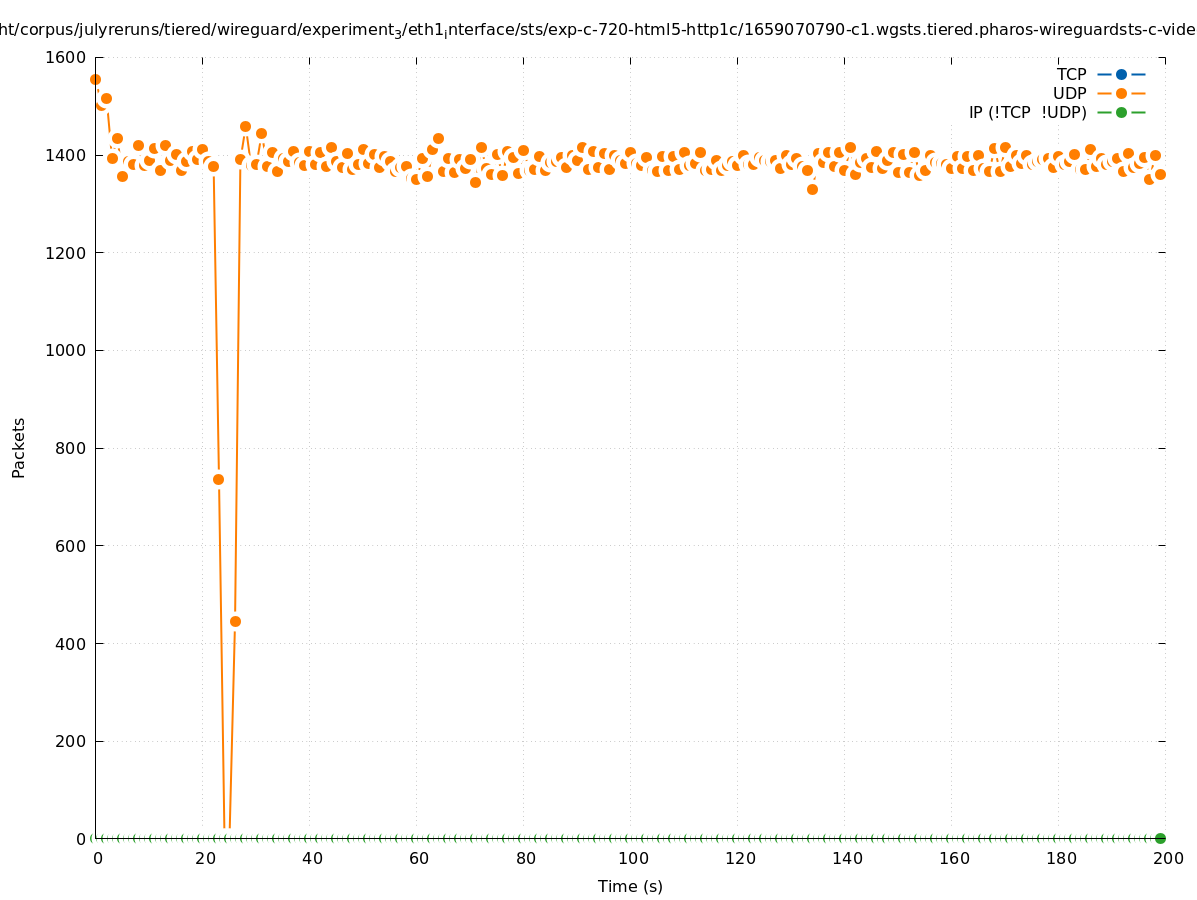Click the blue TCP legend marker
The height and width of the screenshot is (900, 1197).
1121,74
